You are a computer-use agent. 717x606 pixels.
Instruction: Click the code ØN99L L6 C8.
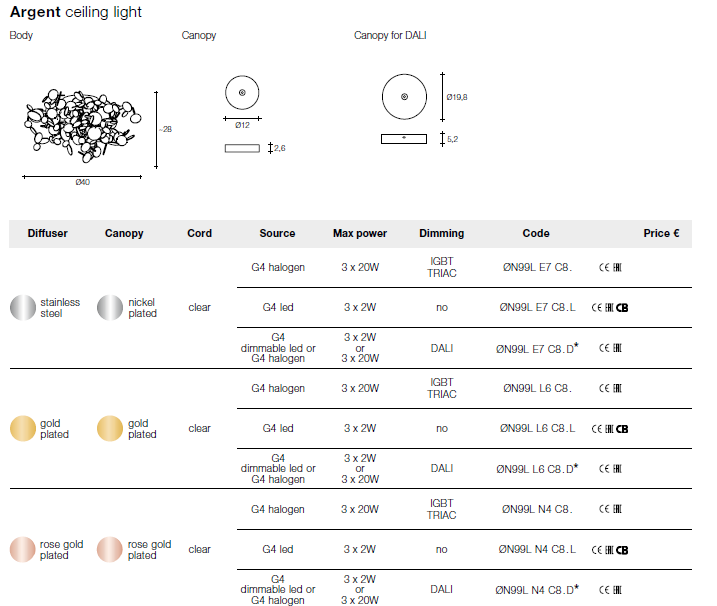pyautogui.click(x=537, y=388)
